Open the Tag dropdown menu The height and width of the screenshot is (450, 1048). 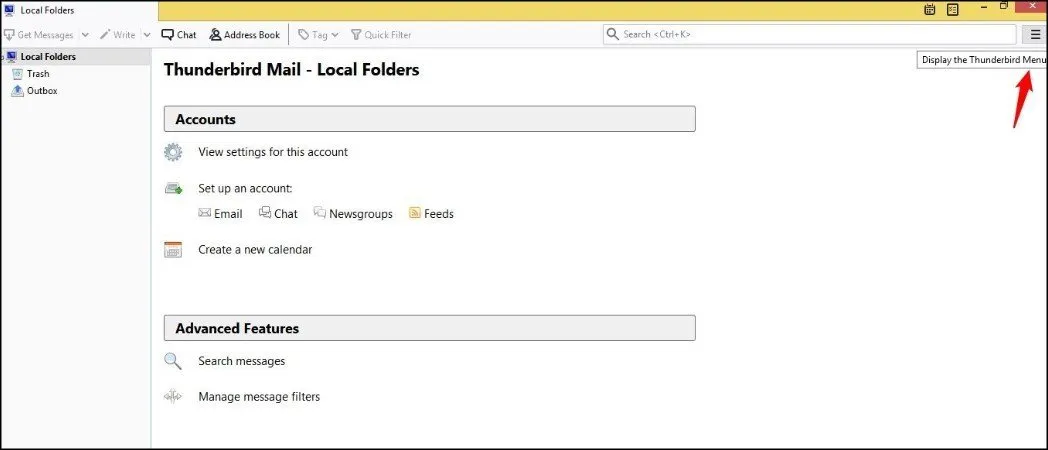pos(318,35)
